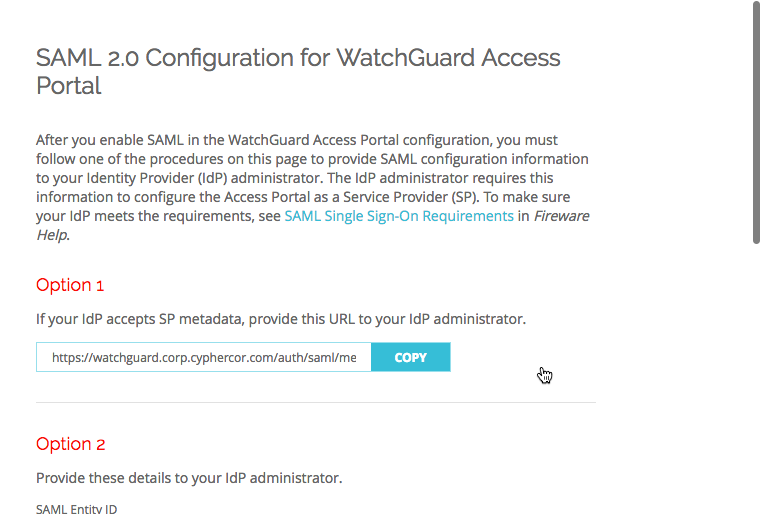Click 'After you enable SAML' paragraph start

point(90,140)
